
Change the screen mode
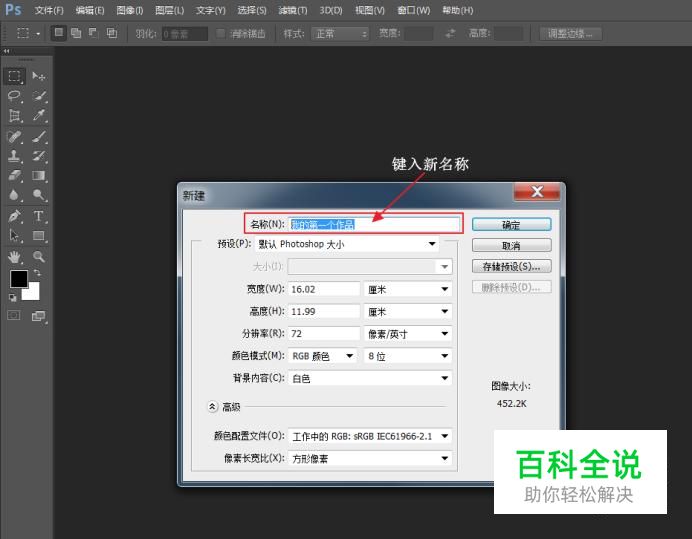click(39, 316)
